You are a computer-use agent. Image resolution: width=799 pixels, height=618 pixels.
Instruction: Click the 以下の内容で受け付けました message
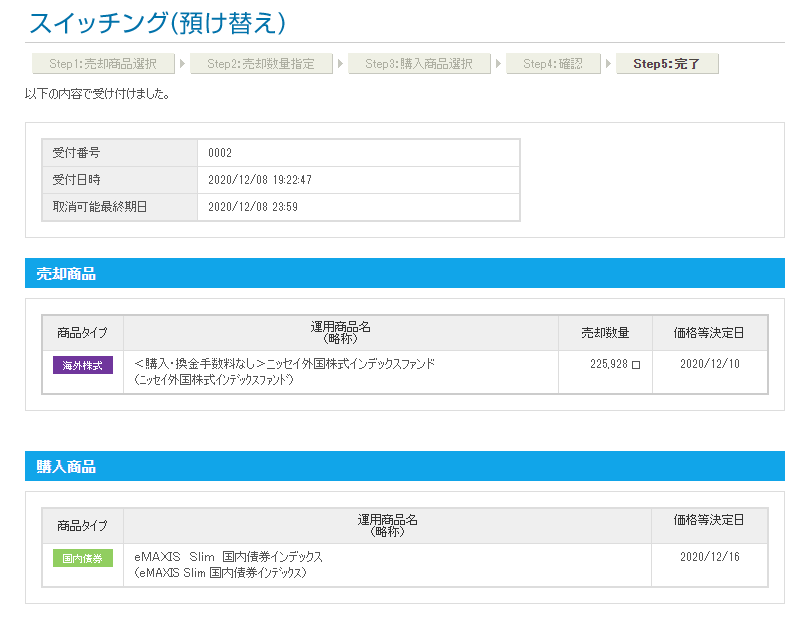[x=97, y=94]
